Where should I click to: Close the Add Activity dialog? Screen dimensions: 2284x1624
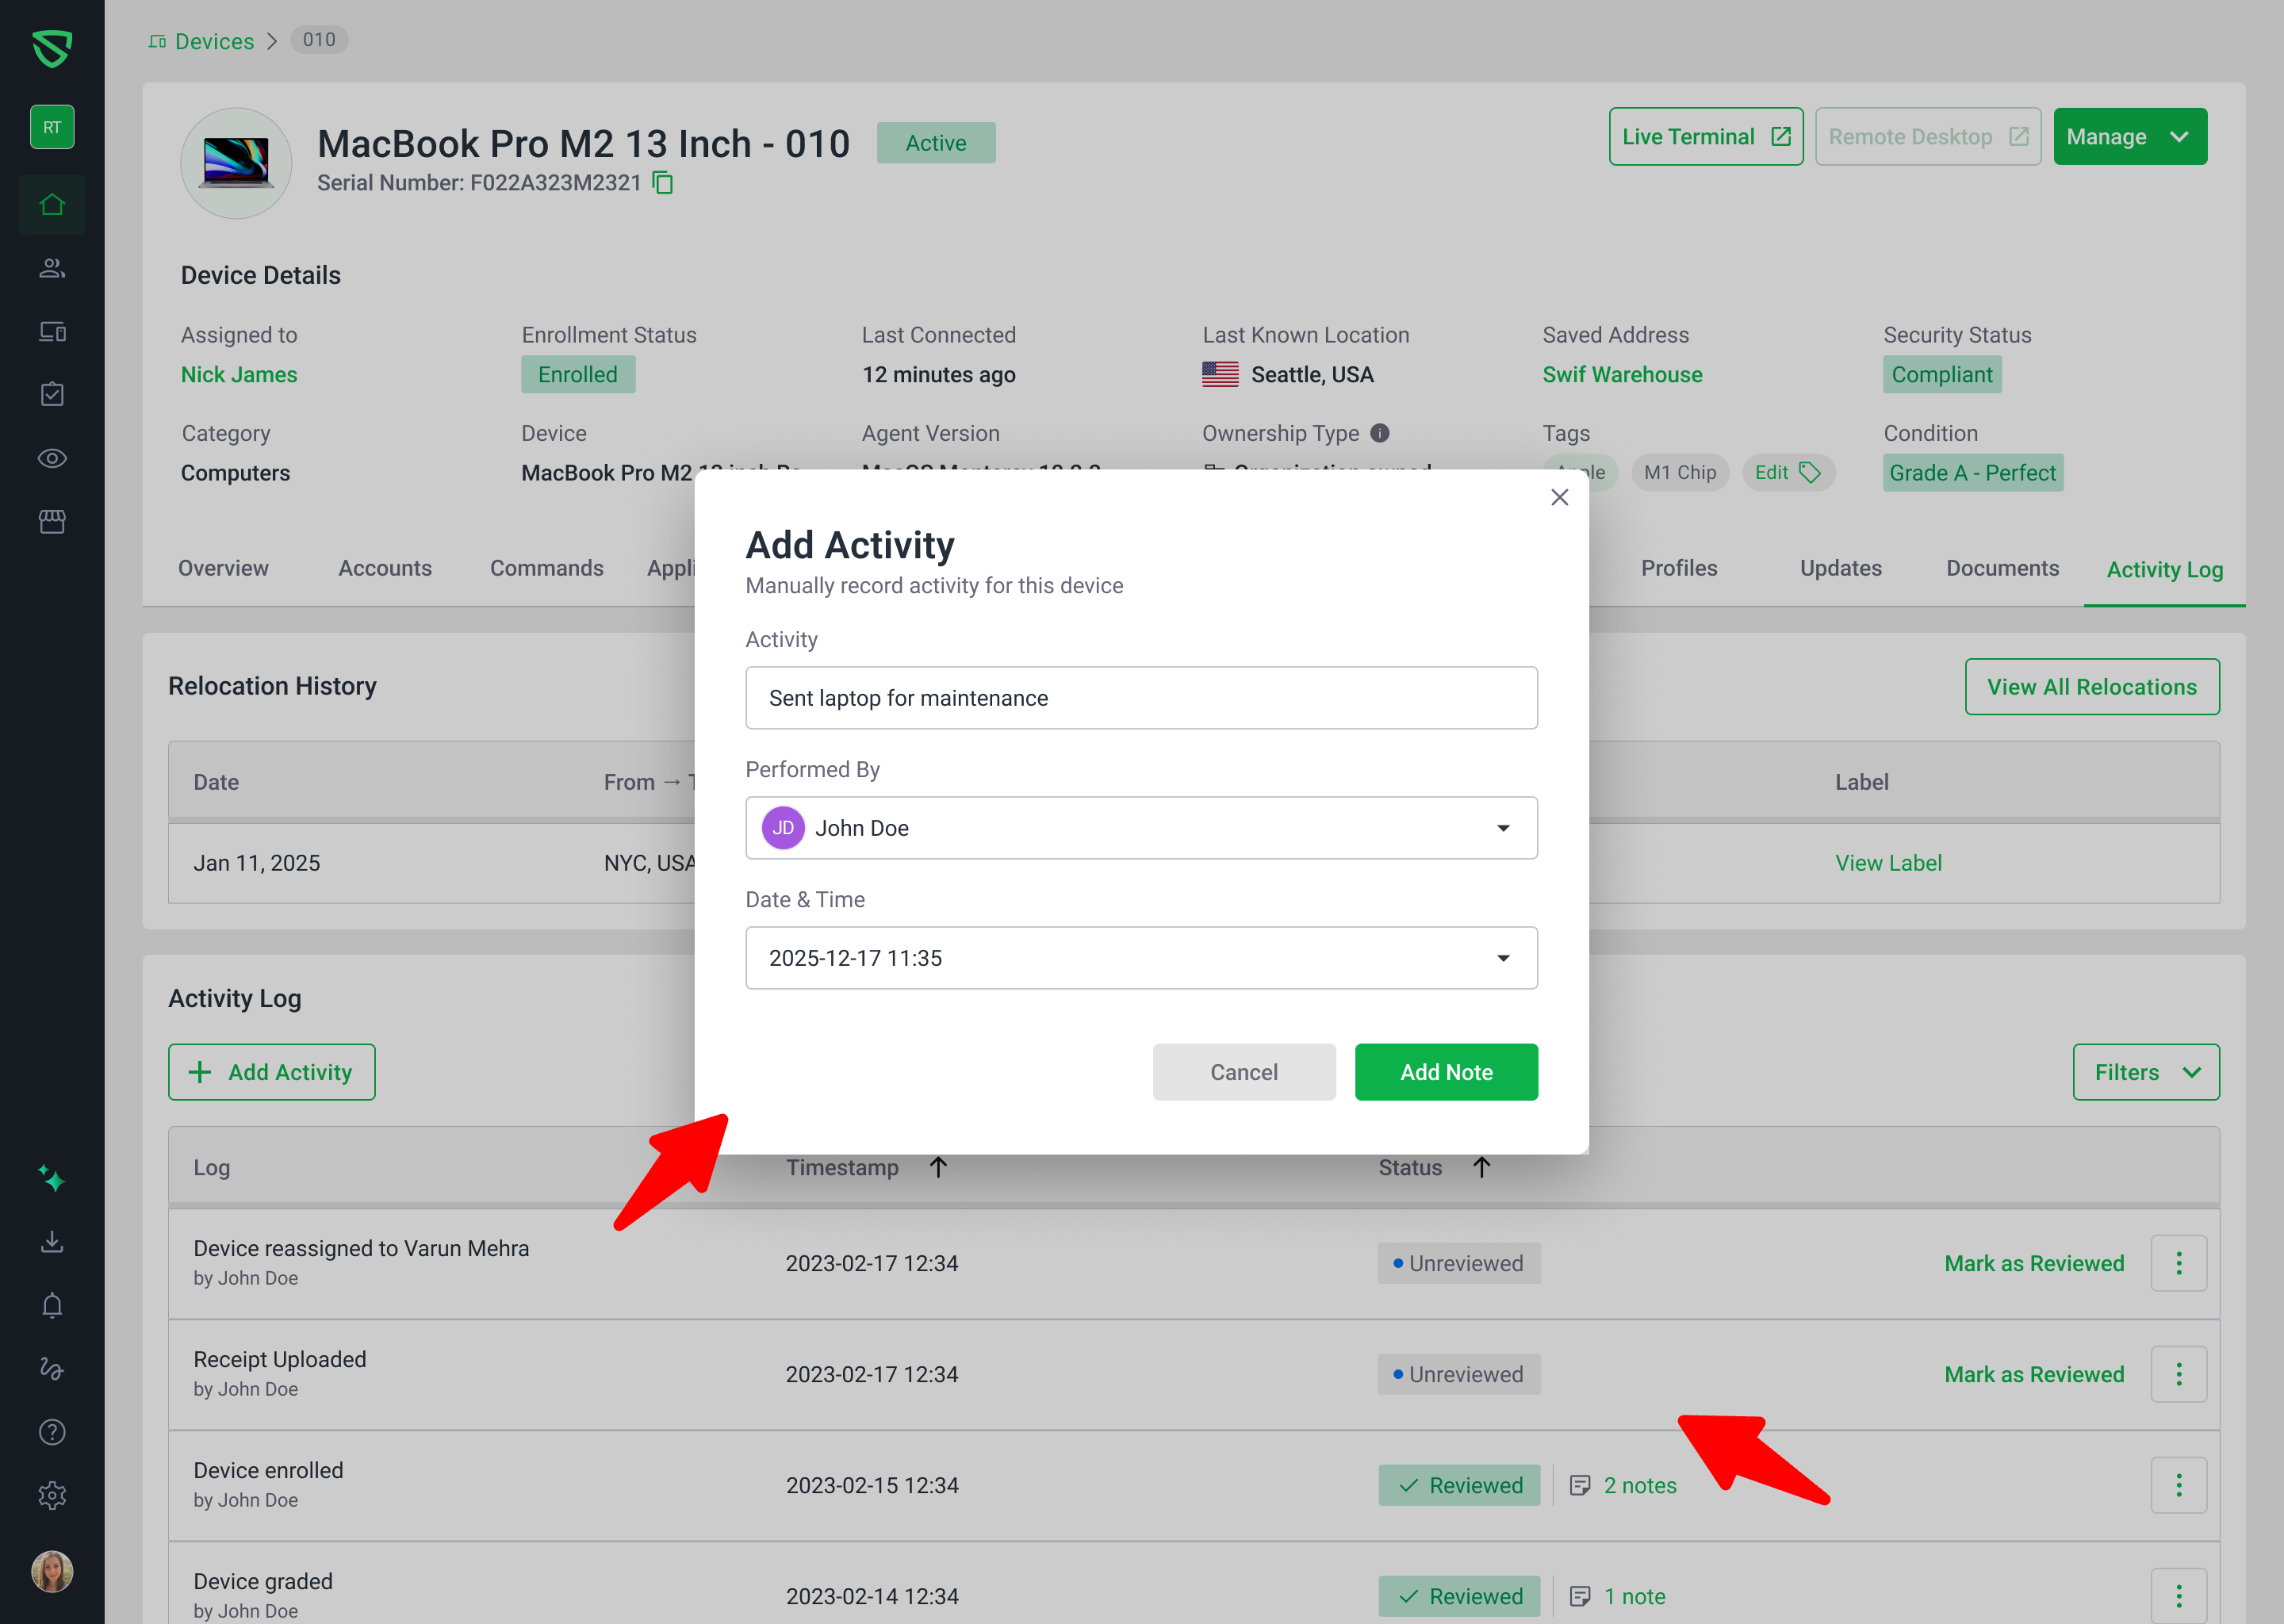pyautogui.click(x=1558, y=497)
